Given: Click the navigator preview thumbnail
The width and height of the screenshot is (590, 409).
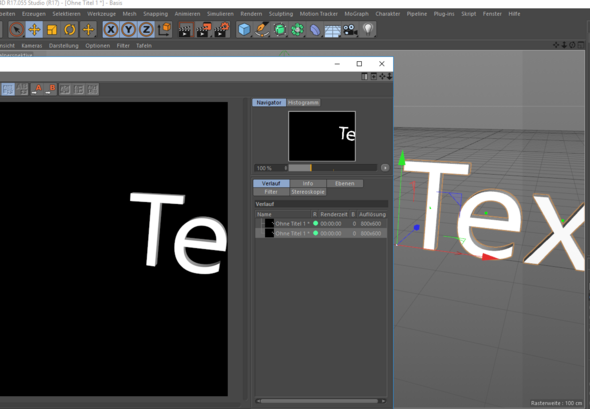Looking at the screenshot, I should click(x=322, y=136).
